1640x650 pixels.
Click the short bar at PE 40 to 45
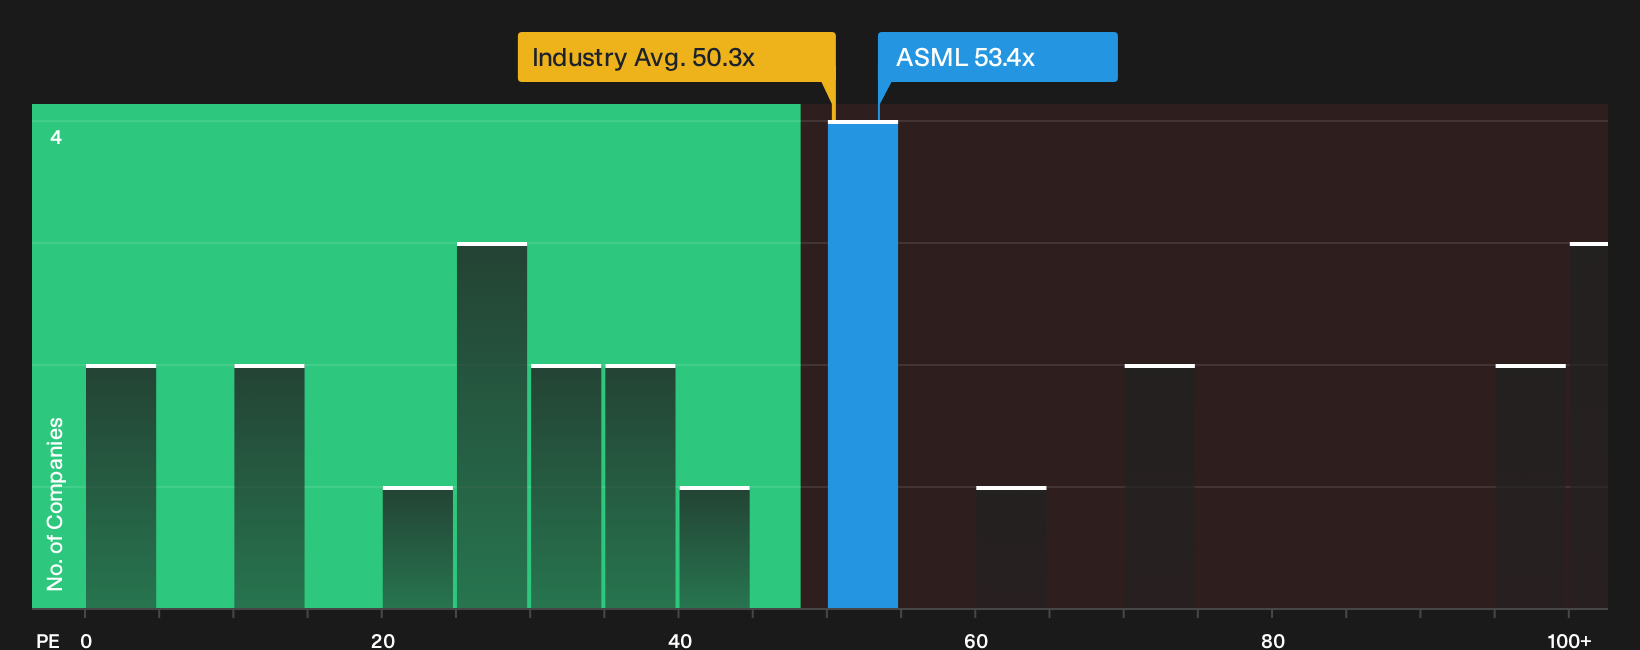tap(714, 548)
